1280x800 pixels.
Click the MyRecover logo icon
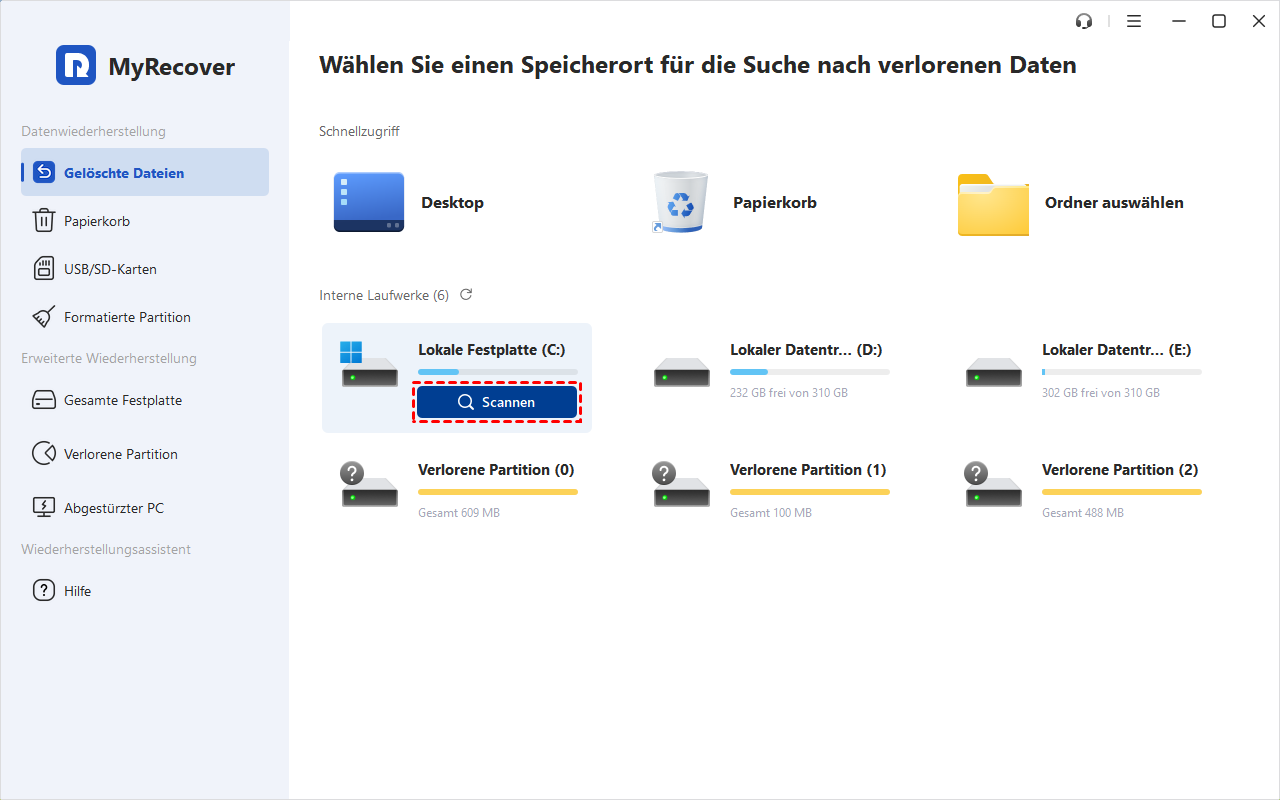click(76, 66)
